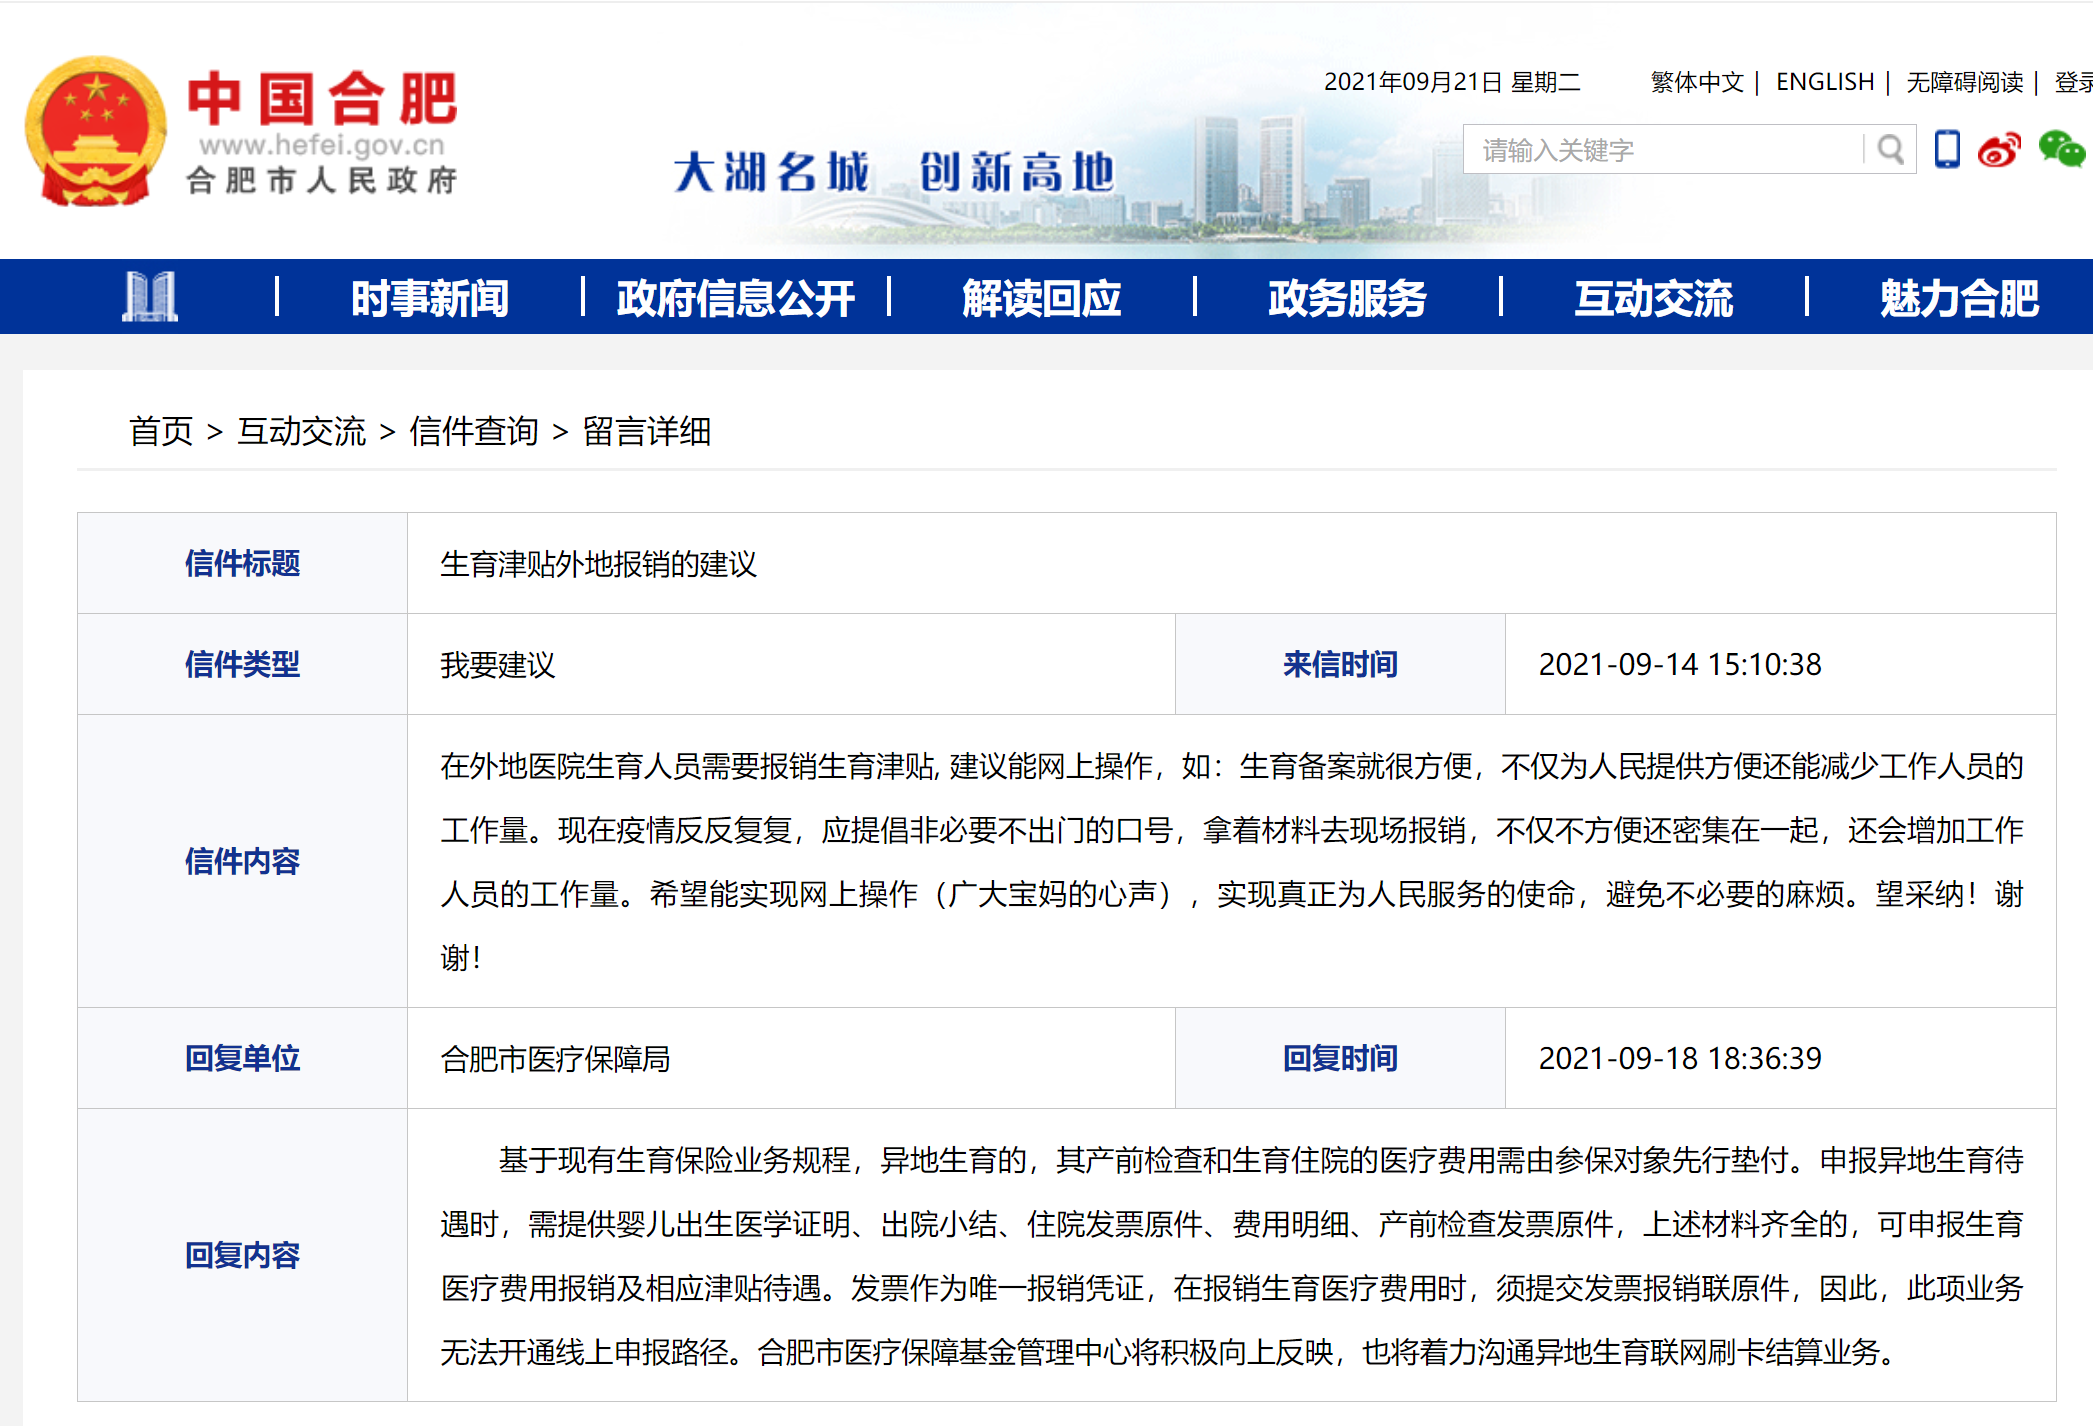Screen dimensions: 2093x1426
Task: Click the date text 2021年09月21日 星期二
Action: (x=1452, y=82)
